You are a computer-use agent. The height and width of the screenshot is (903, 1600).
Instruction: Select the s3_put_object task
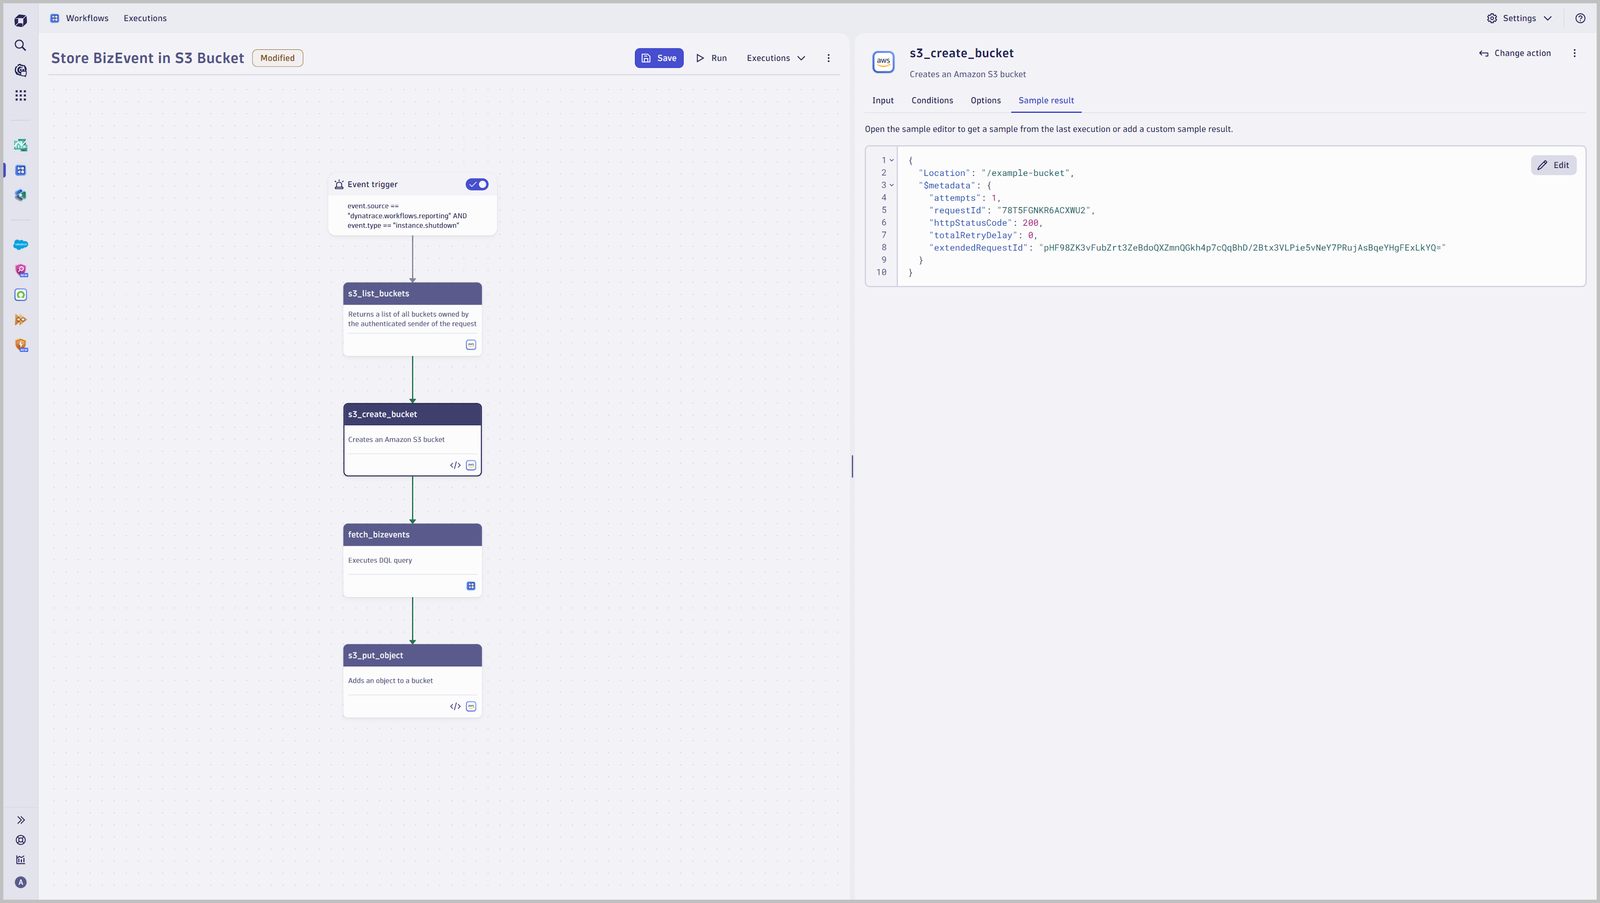tap(412, 680)
